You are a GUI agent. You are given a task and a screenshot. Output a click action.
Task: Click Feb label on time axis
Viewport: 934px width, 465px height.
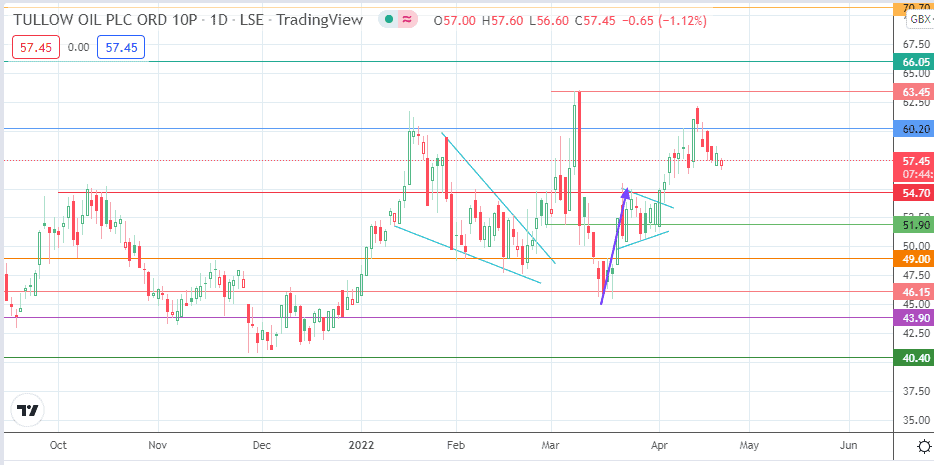[456, 445]
